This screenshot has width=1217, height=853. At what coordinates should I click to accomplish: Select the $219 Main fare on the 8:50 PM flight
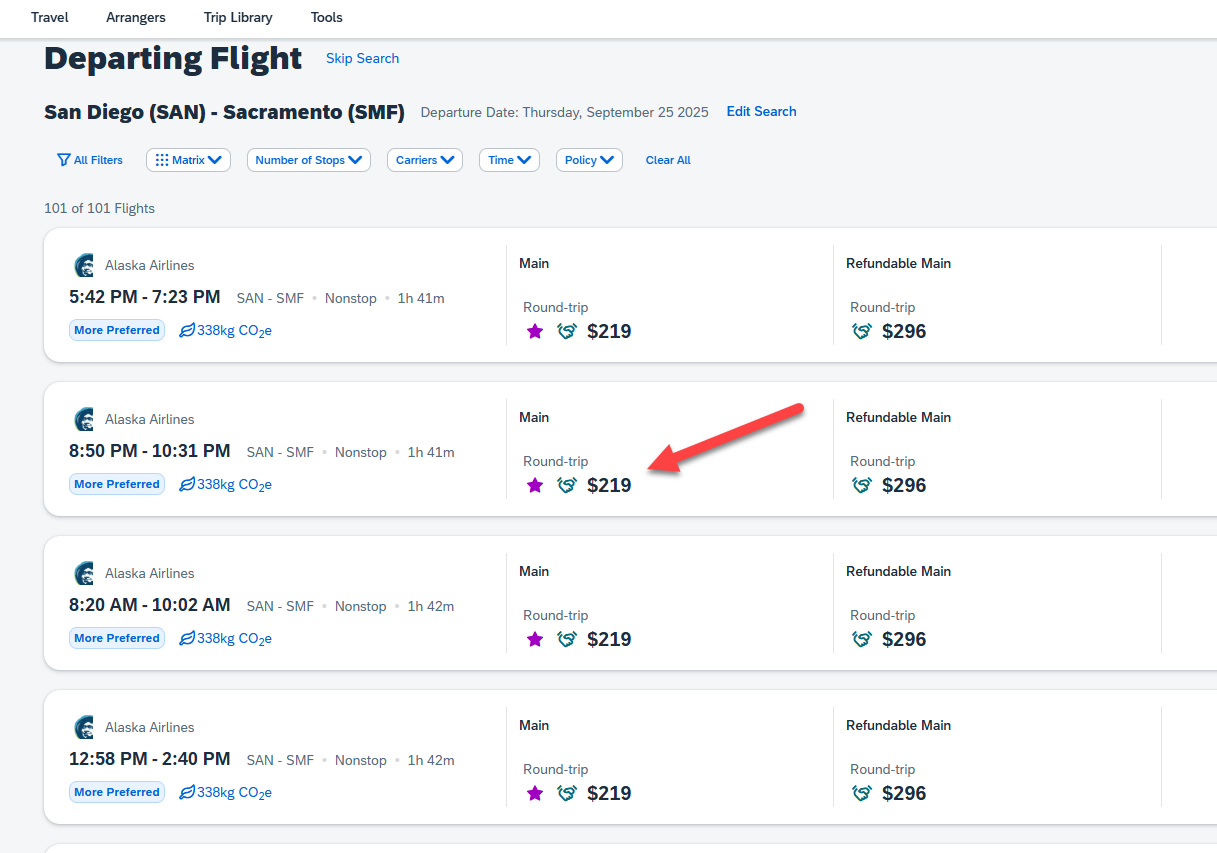click(608, 485)
